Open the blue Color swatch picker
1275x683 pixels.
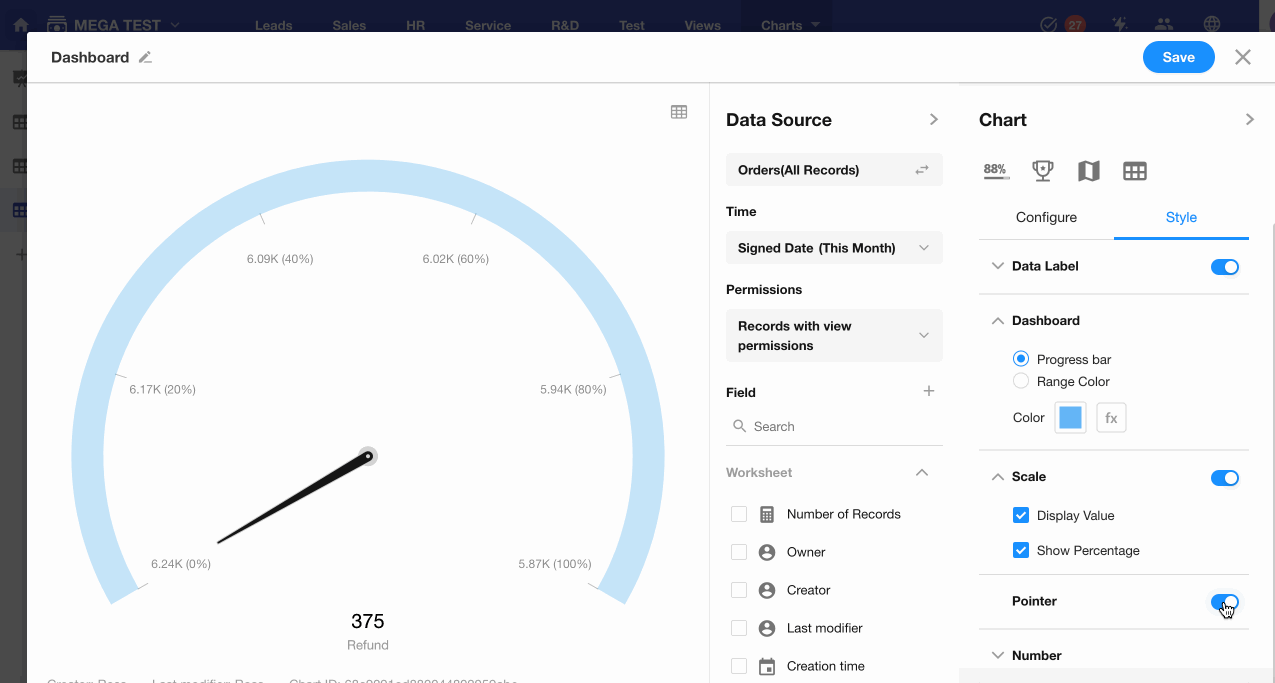coord(1070,418)
